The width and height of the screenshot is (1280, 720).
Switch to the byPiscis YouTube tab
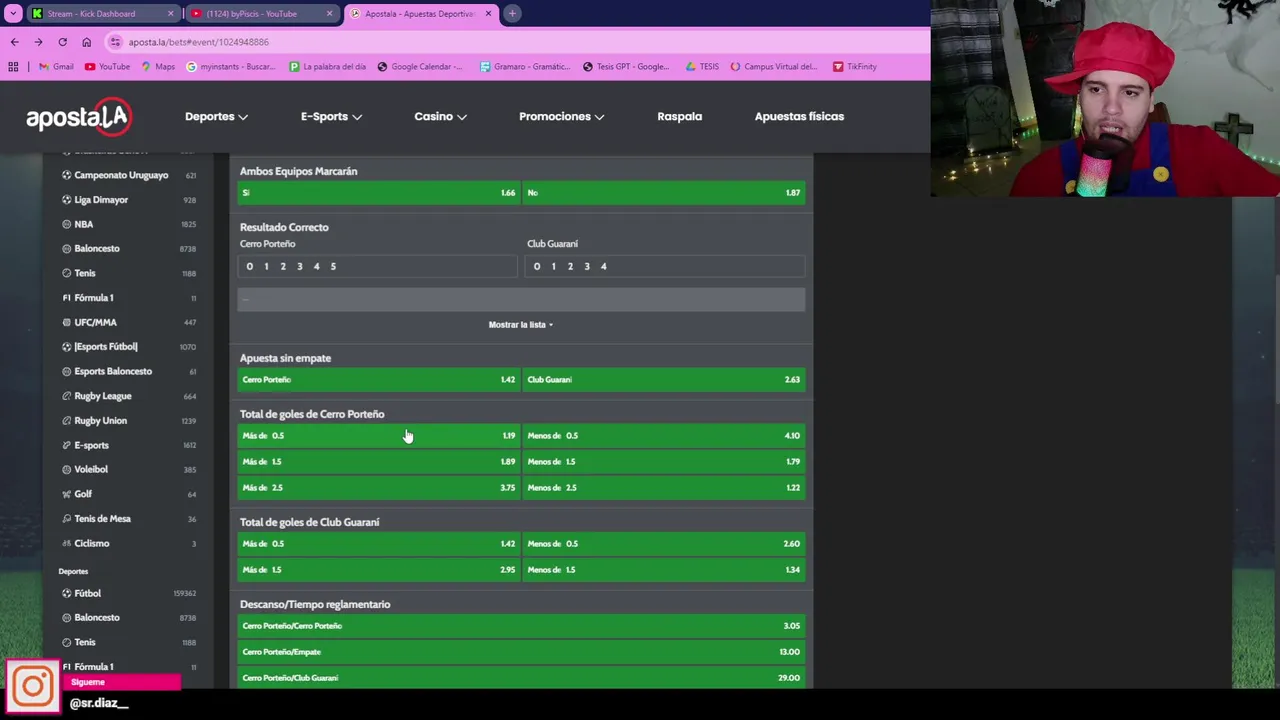[261, 14]
